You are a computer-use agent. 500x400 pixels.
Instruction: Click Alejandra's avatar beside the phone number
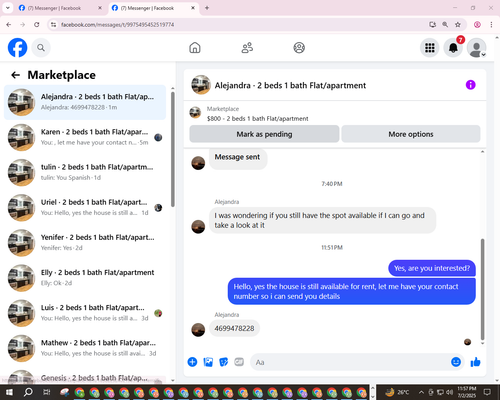click(x=198, y=330)
